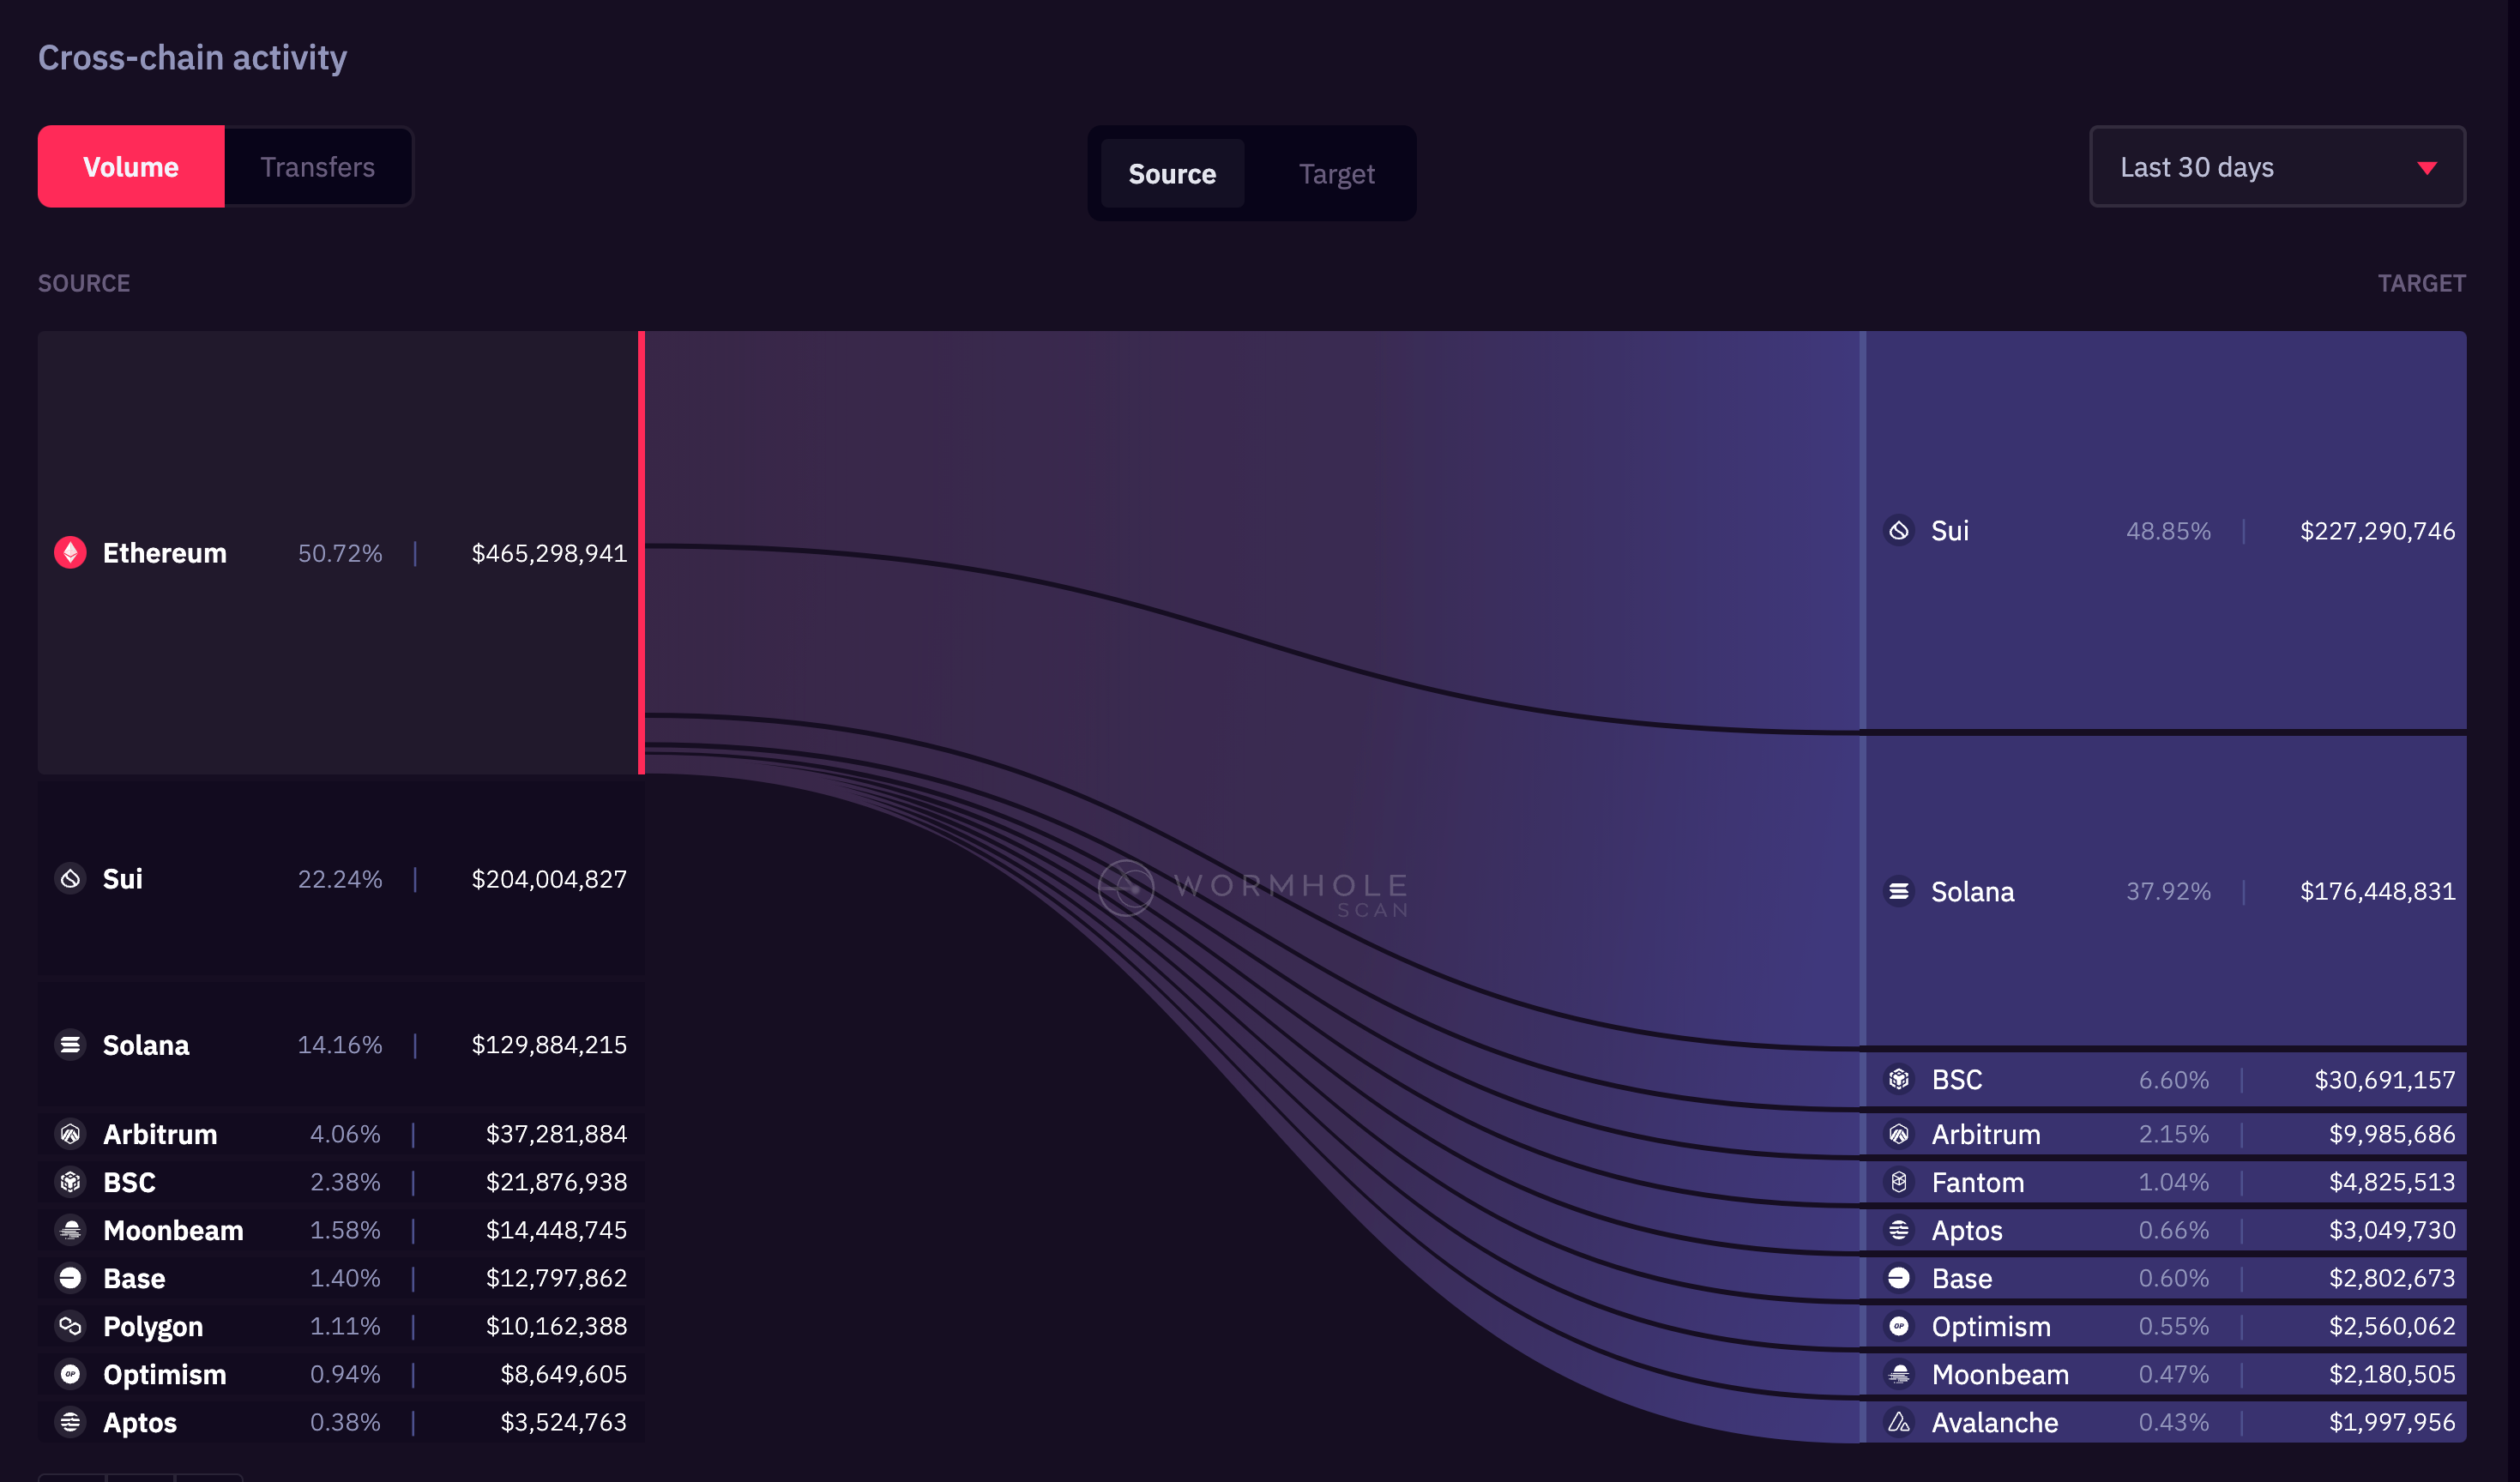Click the $227,290,746 Sui target volume

2377,531
